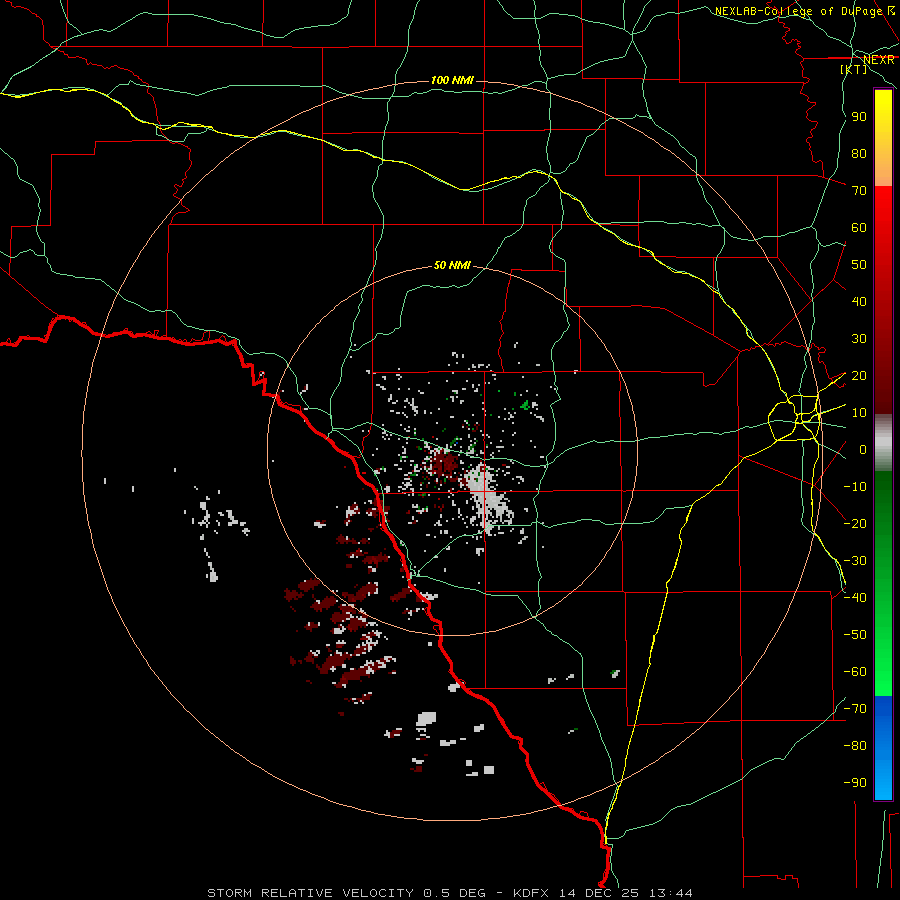
Task: Click the KDFX radar site identifier
Action: tap(530, 893)
